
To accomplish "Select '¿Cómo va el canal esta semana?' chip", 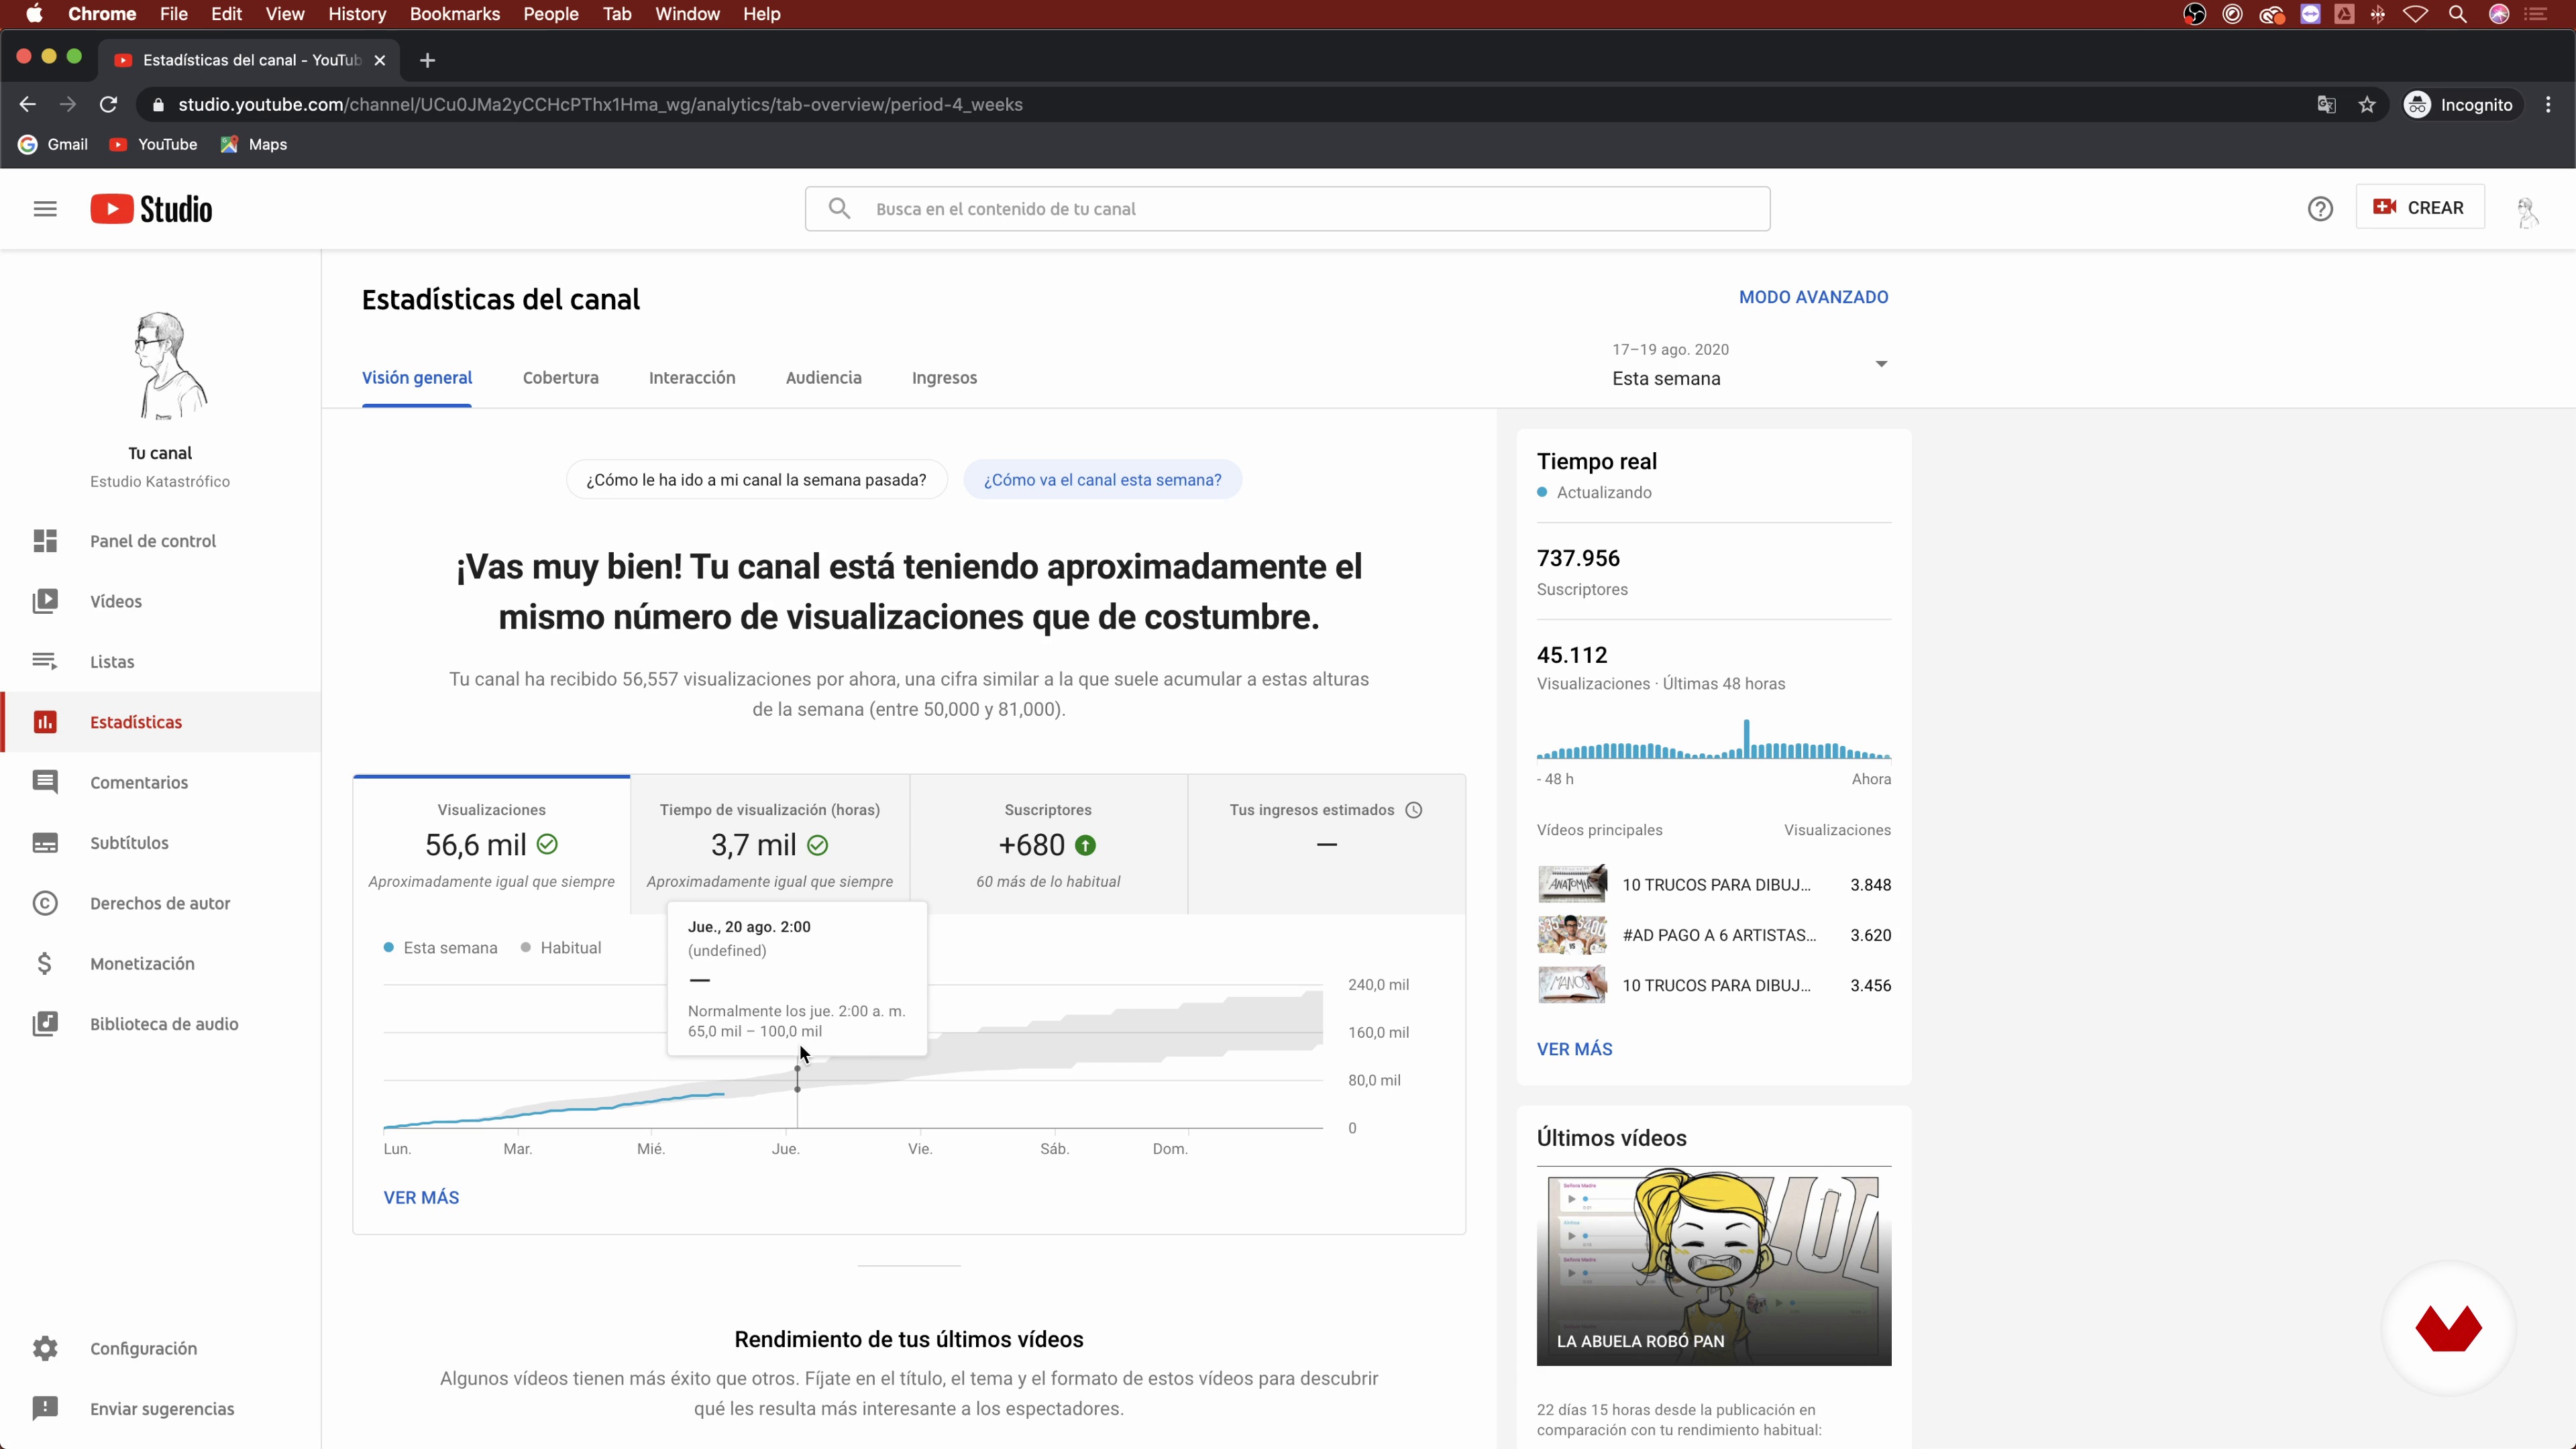I will pos(1102,480).
